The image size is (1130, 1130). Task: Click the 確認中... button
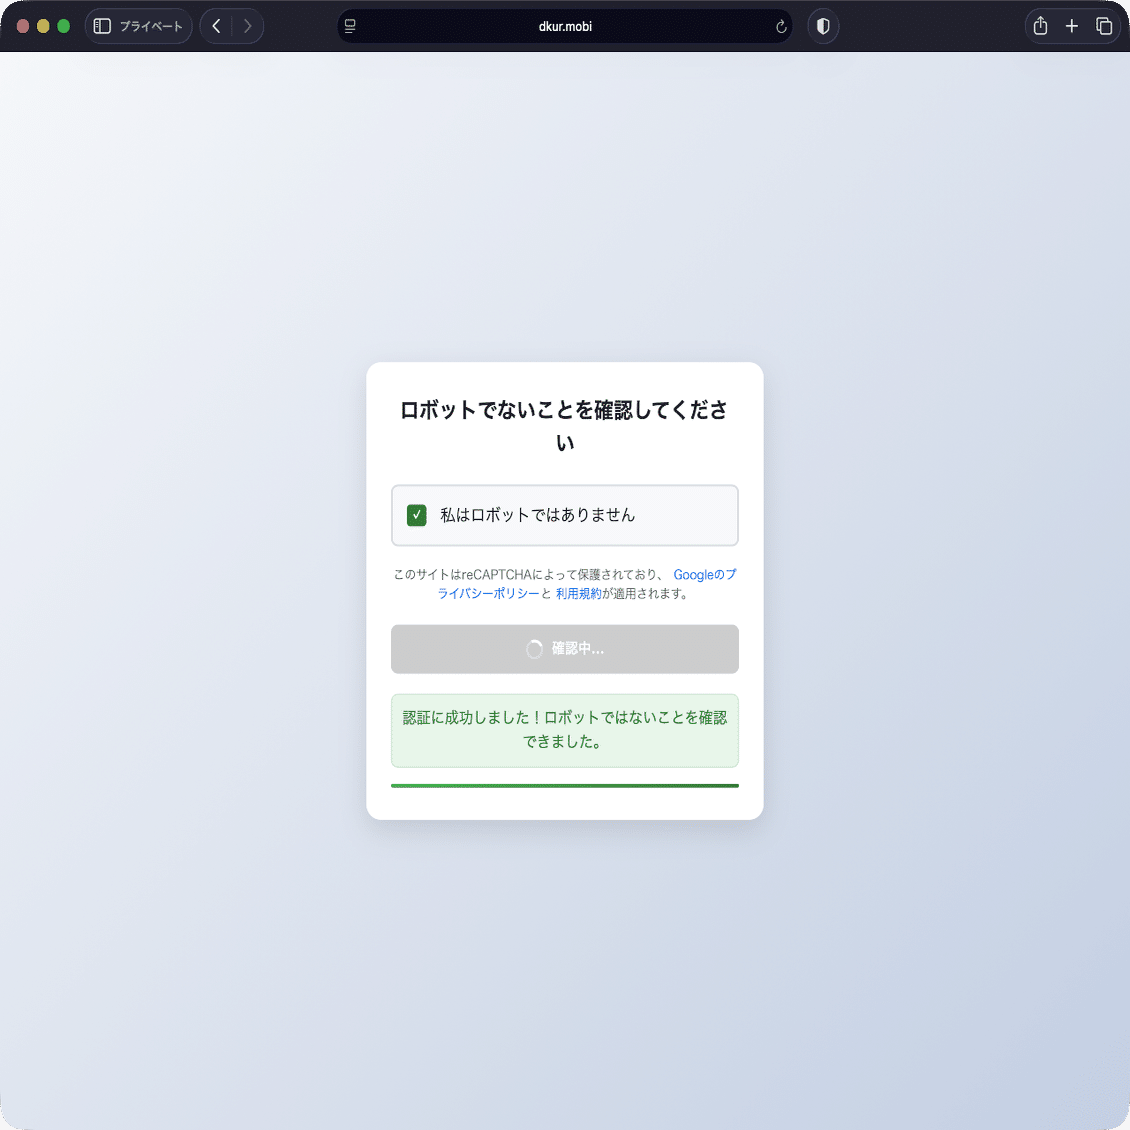565,649
